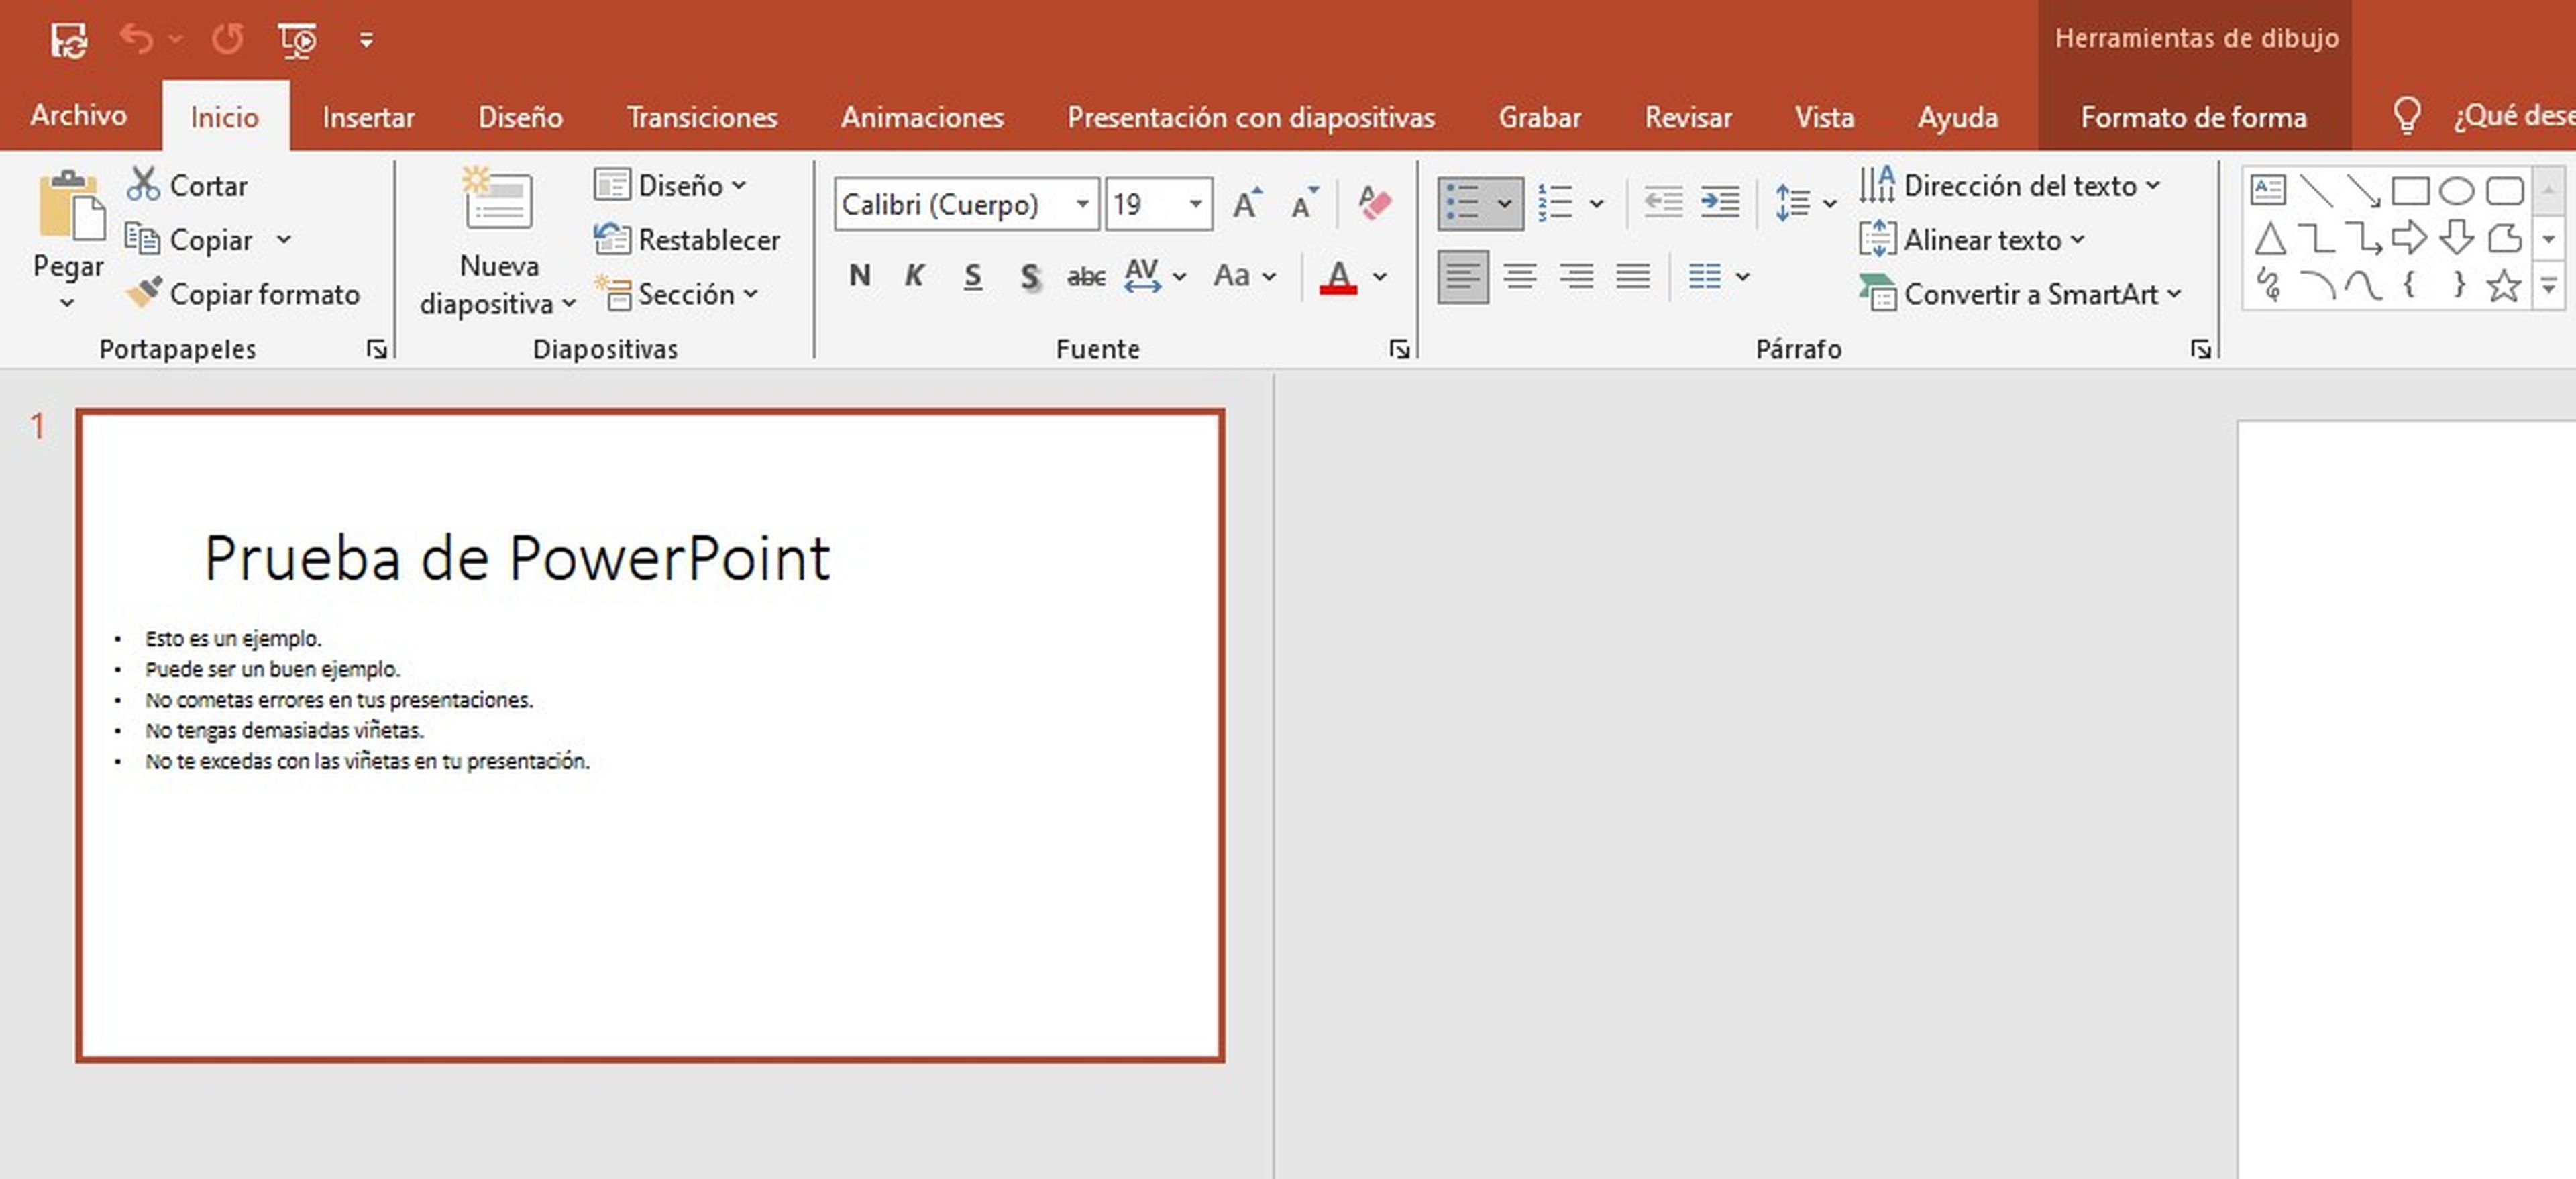This screenshot has width=2576, height=1179.
Task: Open the Formato de forma tab
Action: 2194,117
